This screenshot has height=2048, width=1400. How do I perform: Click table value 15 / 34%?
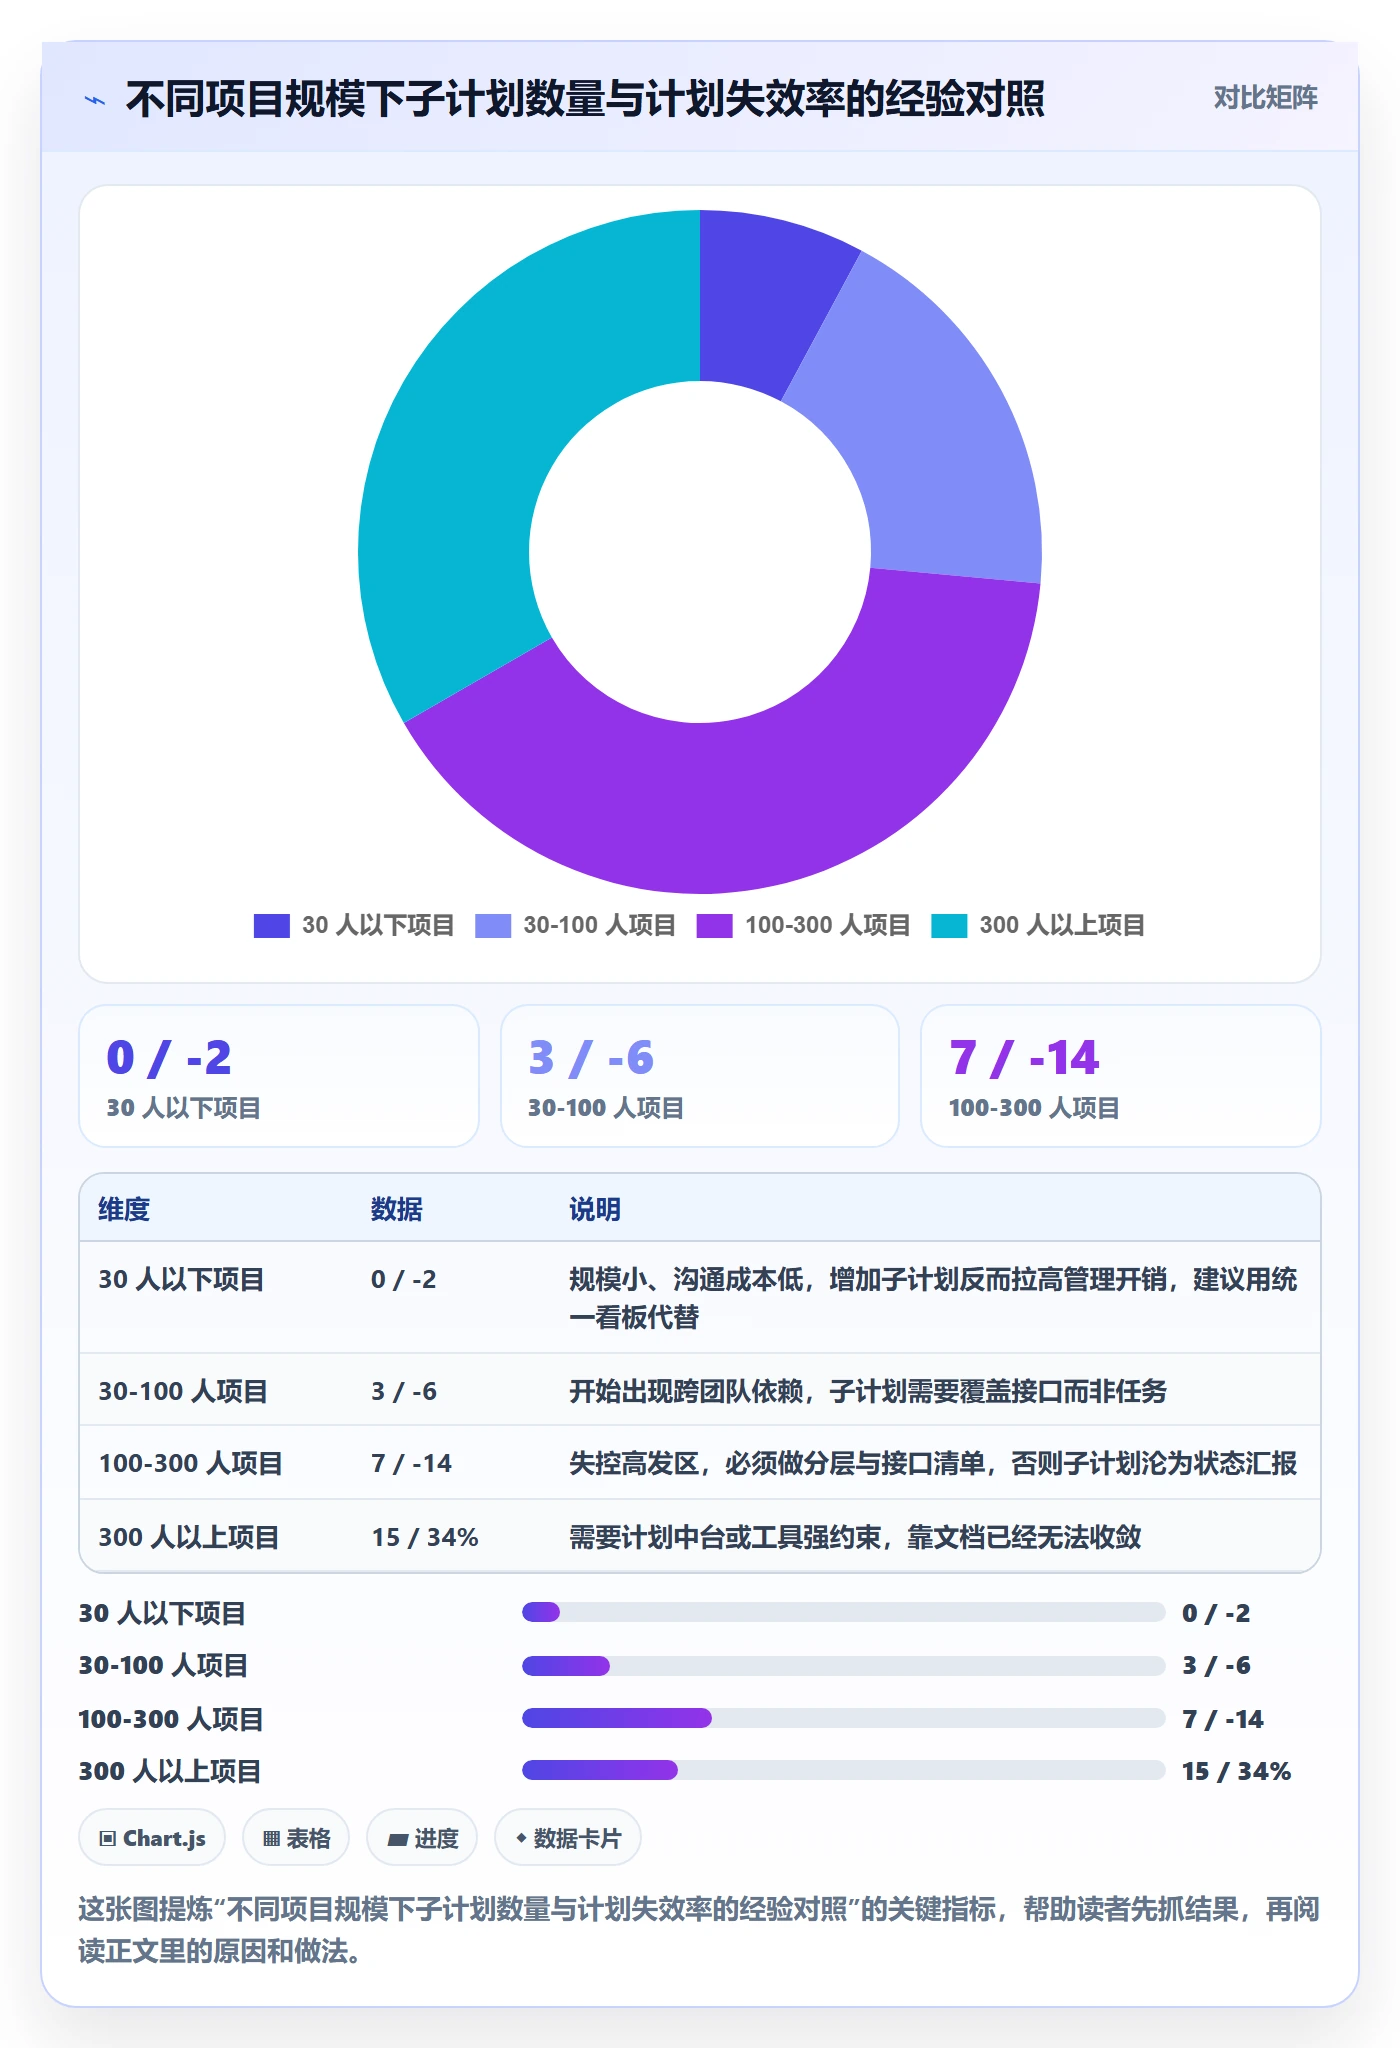tap(425, 1537)
